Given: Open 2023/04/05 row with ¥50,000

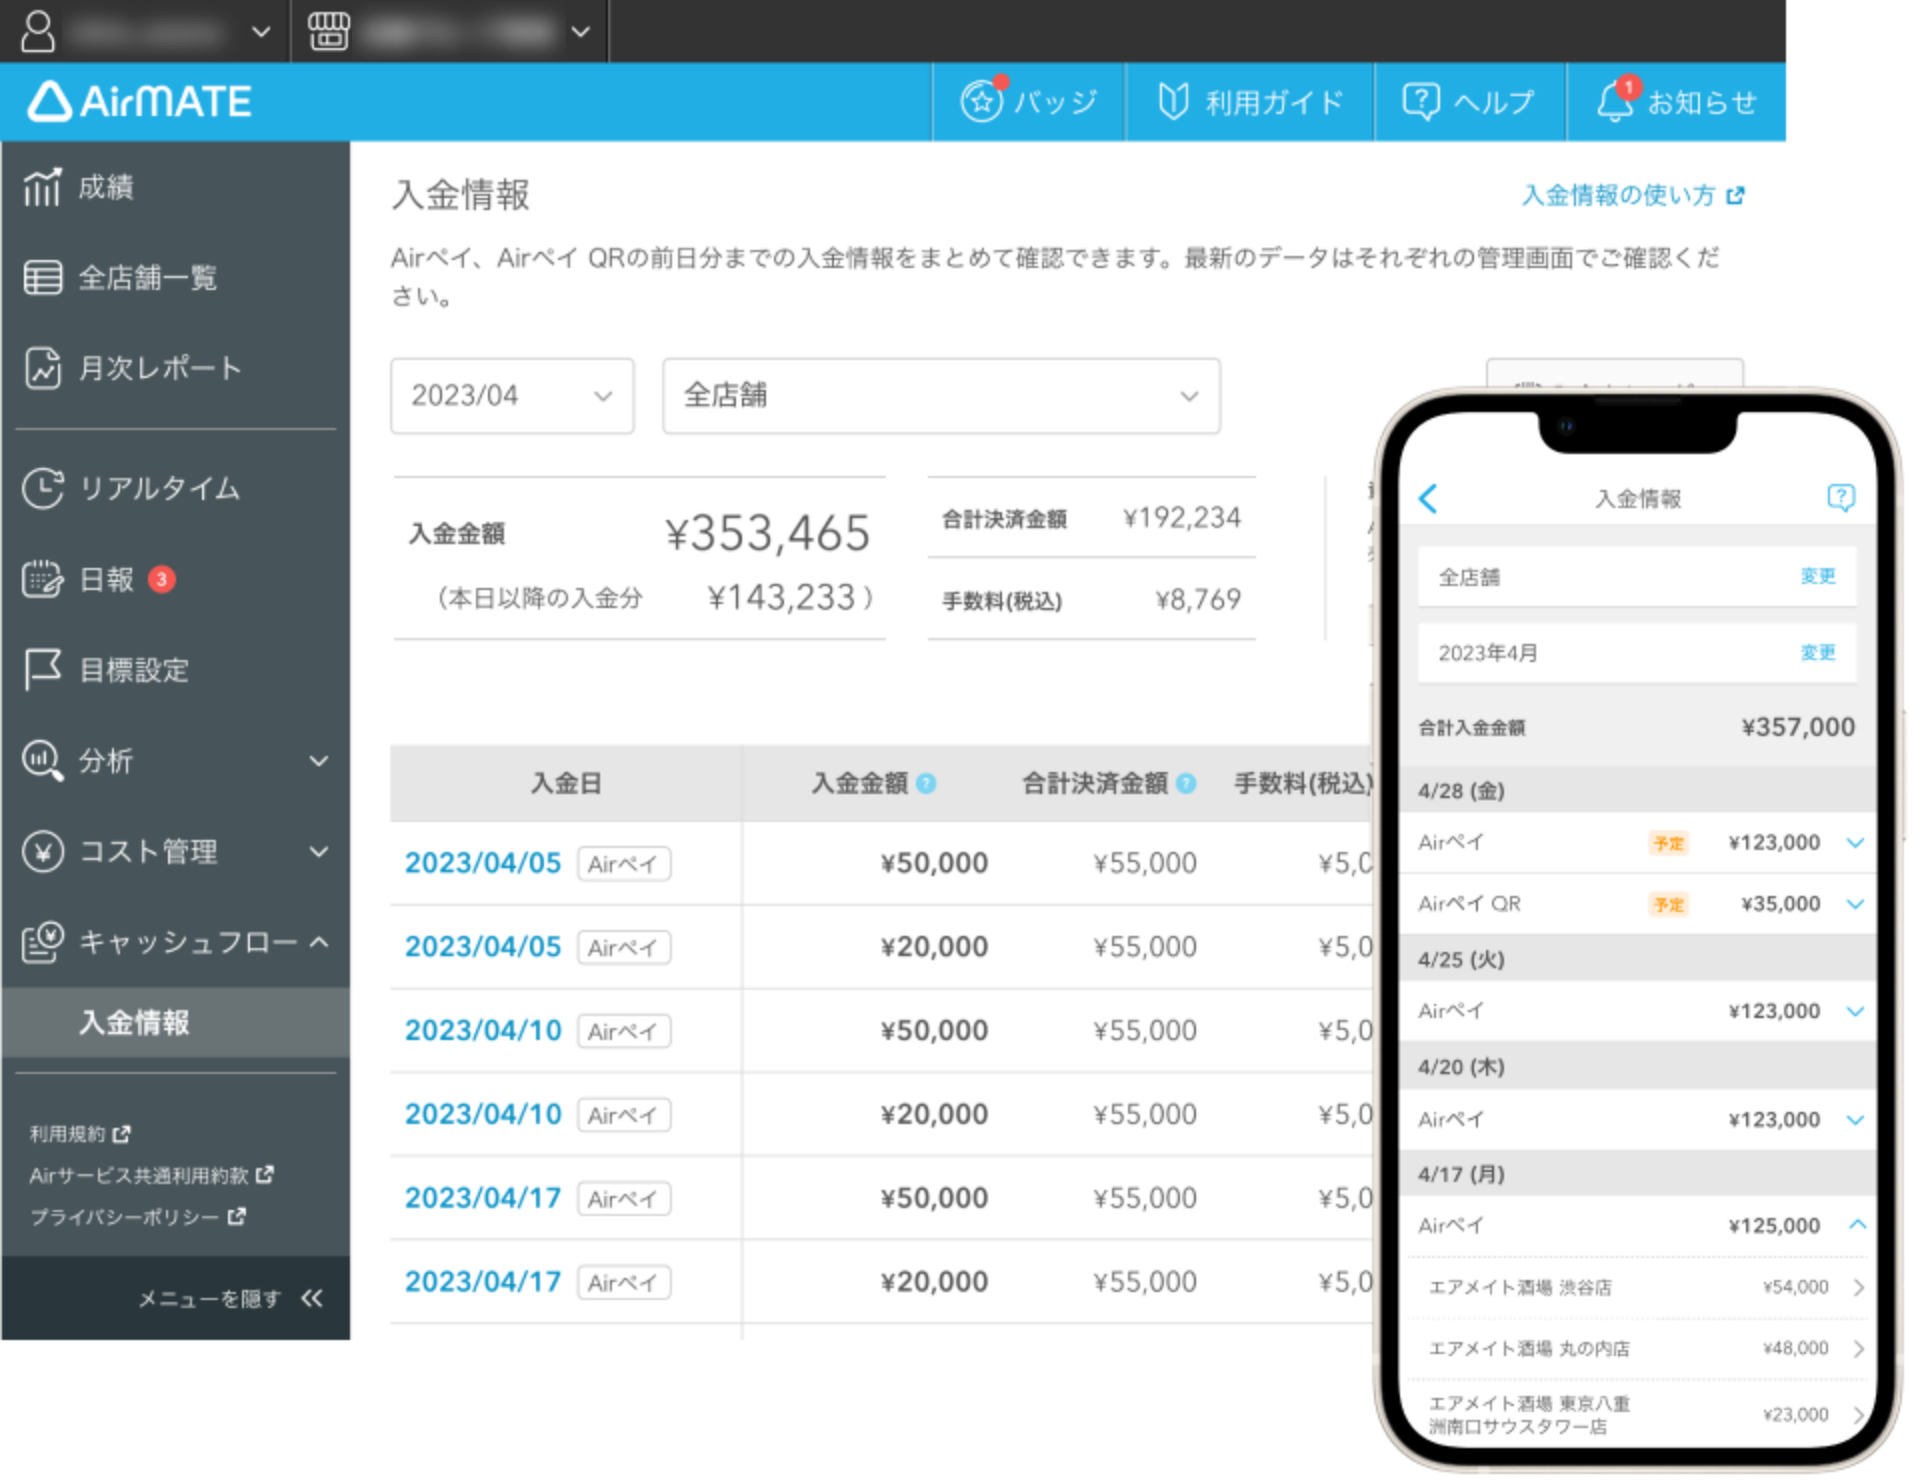Looking at the screenshot, I should tap(483, 864).
